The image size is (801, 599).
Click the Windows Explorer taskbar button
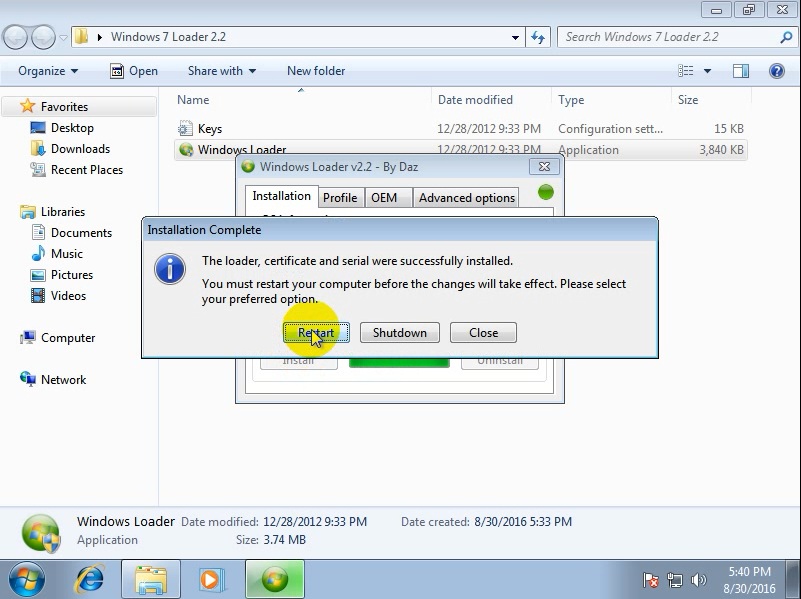(151, 580)
